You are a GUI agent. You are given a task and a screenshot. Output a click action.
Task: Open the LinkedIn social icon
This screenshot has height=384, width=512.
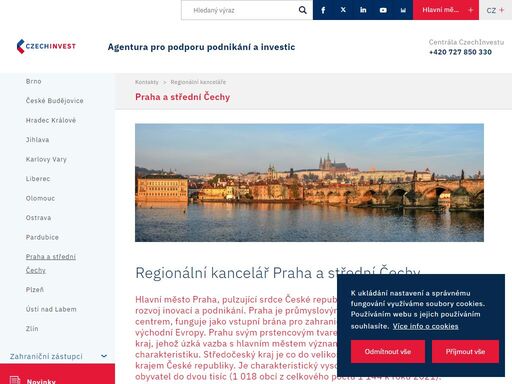pos(363,10)
